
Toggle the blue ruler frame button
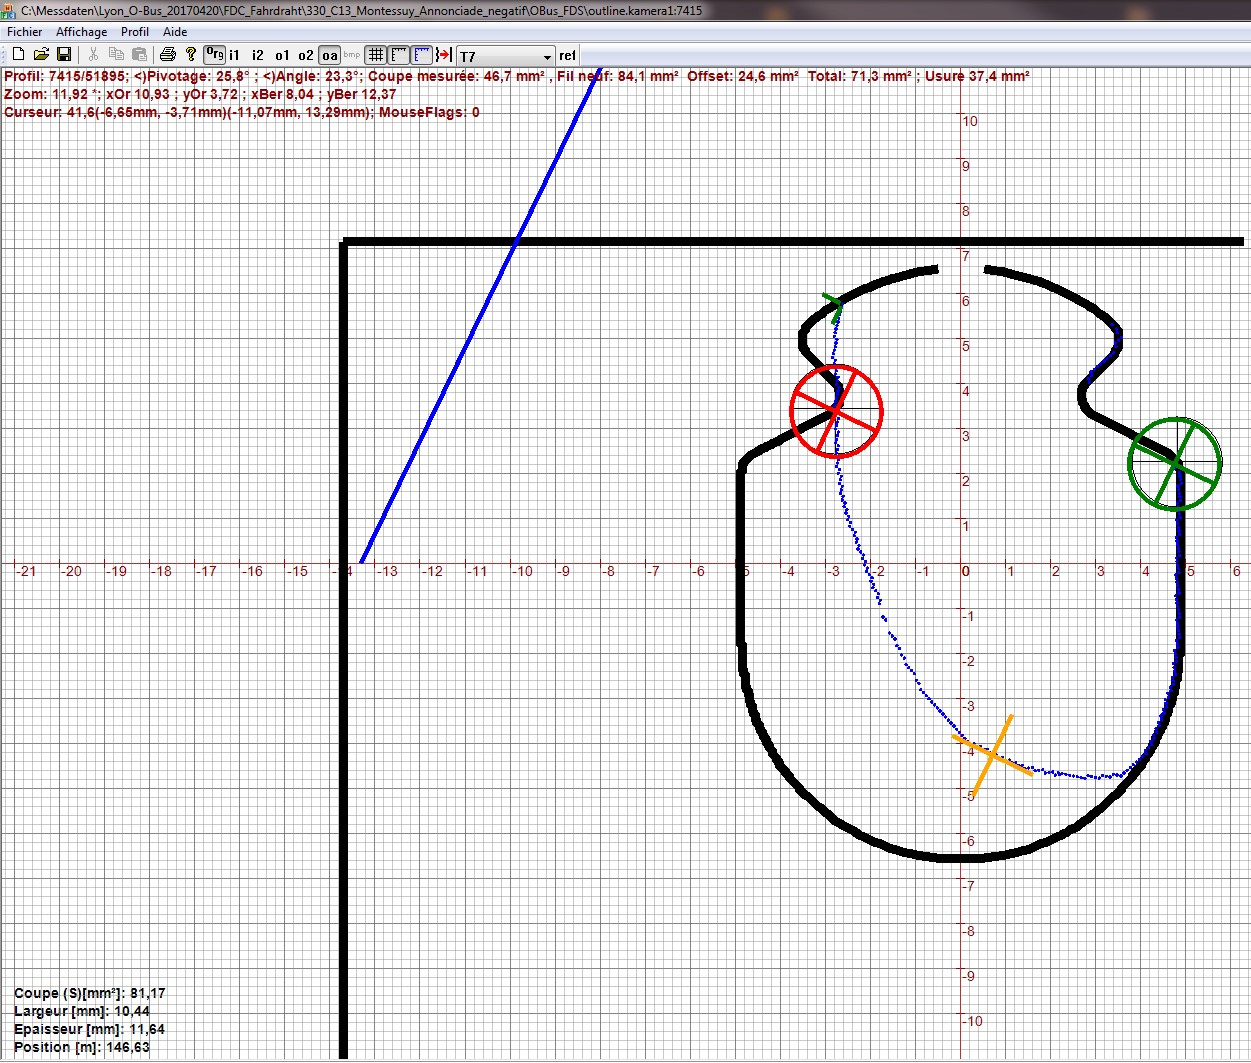pos(422,55)
